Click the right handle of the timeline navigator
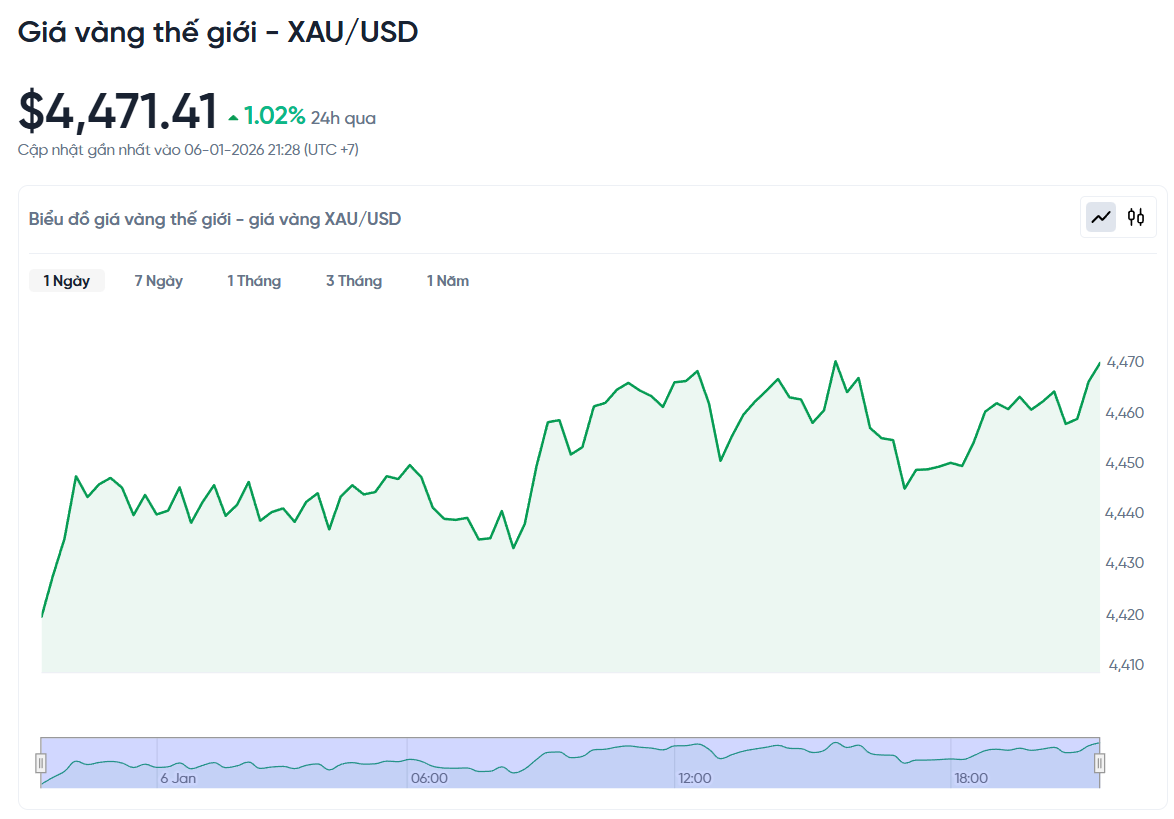1174x819 pixels. pyautogui.click(x=1100, y=761)
